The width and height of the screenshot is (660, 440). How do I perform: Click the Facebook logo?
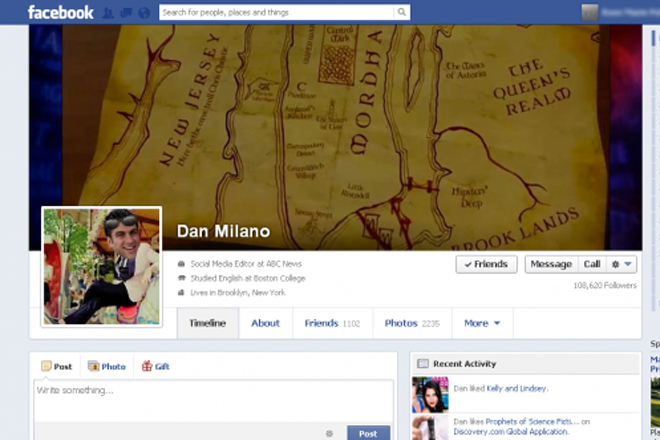pyautogui.click(x=61, y=13)
